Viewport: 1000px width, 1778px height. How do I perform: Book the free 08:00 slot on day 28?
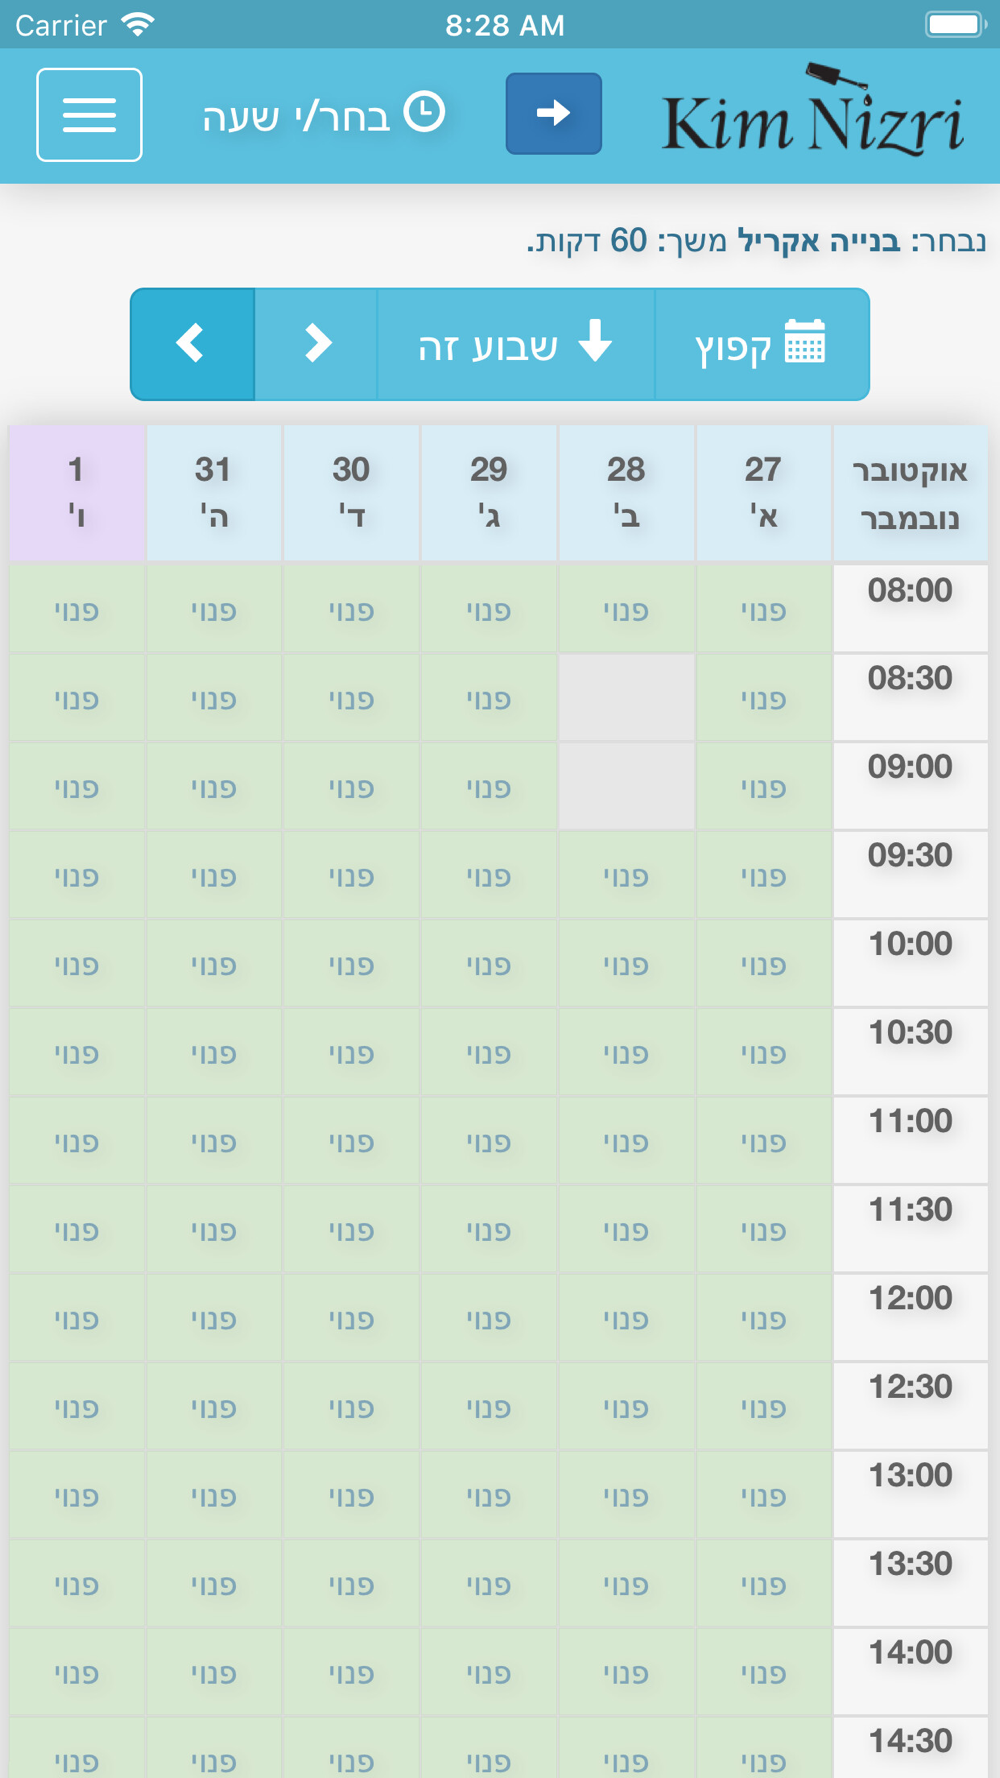point(626,609)
